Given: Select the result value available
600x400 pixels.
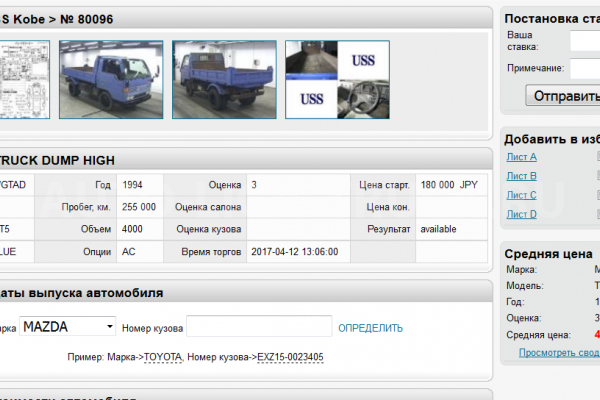Looking at the screenshot, I should [439, 229].
